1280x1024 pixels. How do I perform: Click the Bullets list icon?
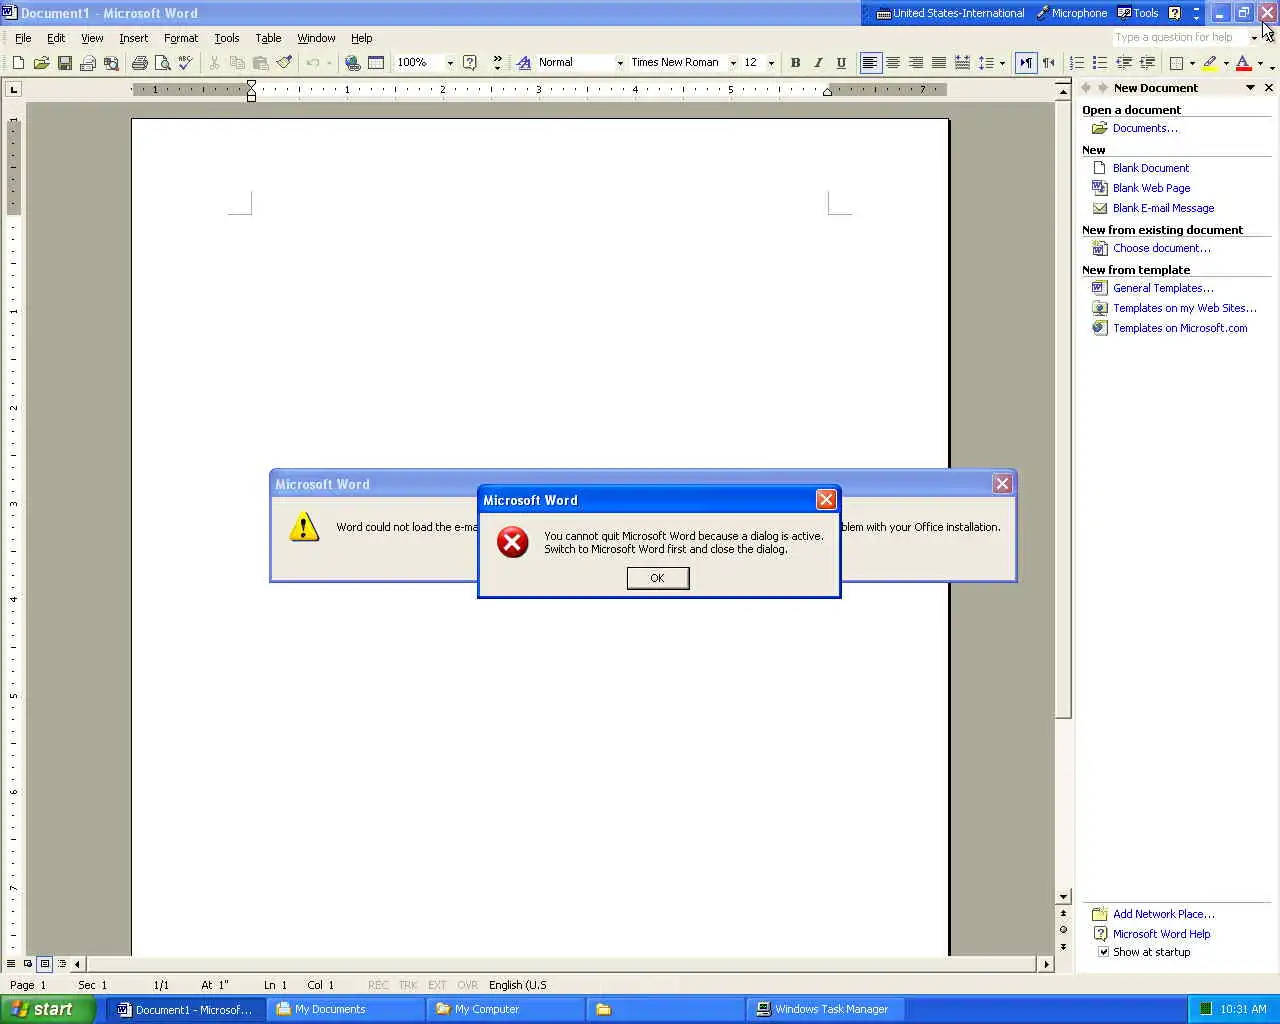tap(1100, 63)
